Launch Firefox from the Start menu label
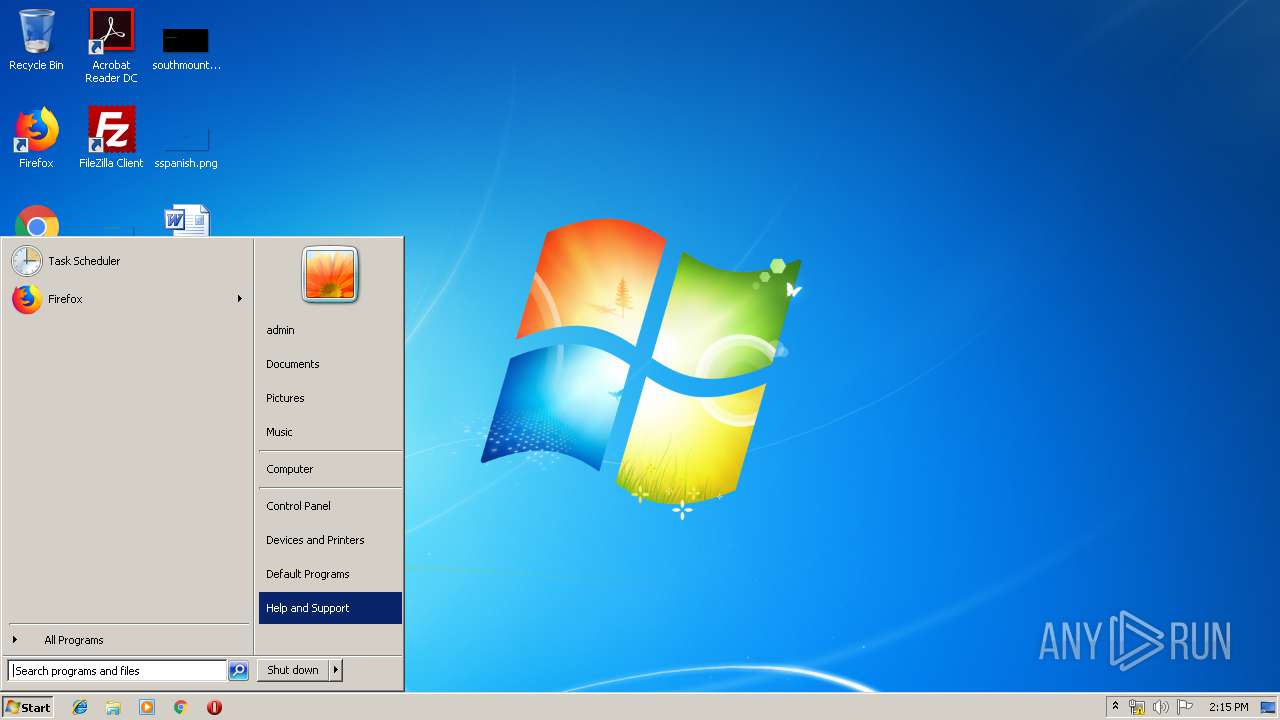The height and width of the screenshot is (720, 1280). pos(65,299)
